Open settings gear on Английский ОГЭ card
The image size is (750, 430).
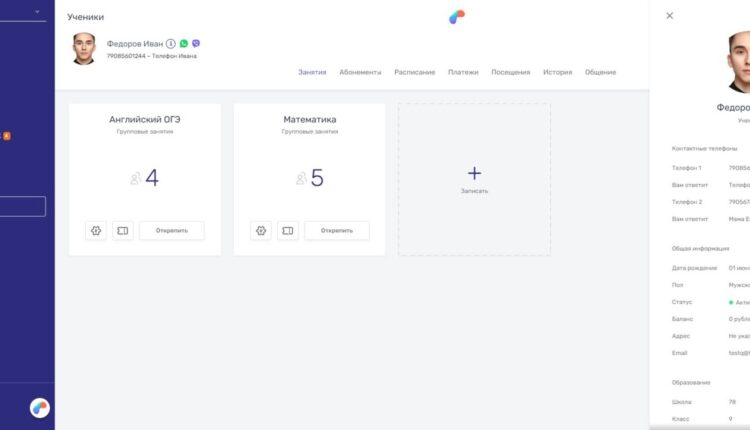click(x=96, y=230)
